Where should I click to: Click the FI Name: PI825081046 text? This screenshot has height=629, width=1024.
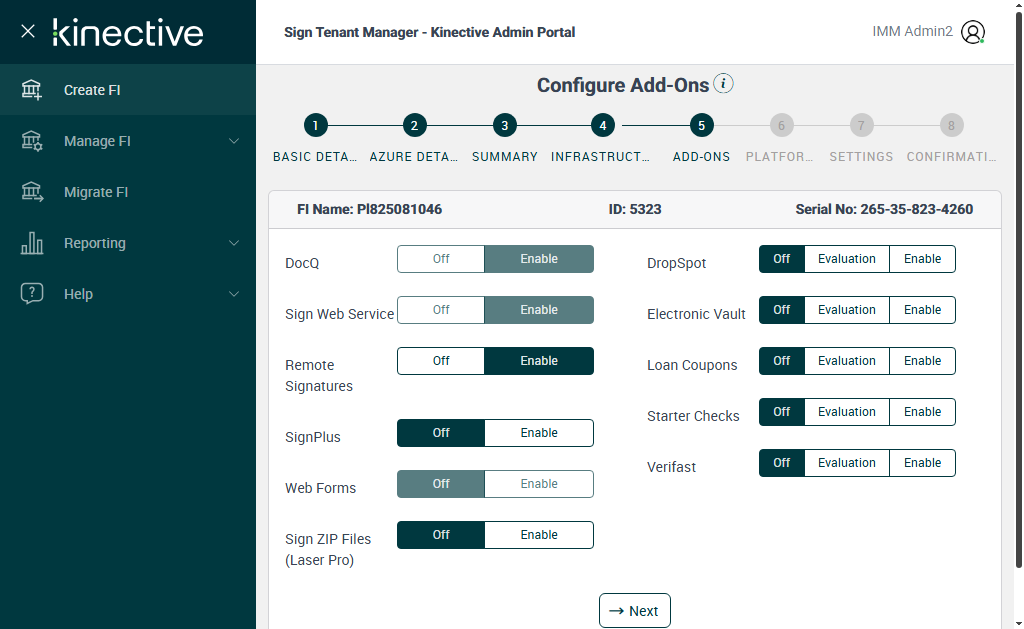point(370,209)
